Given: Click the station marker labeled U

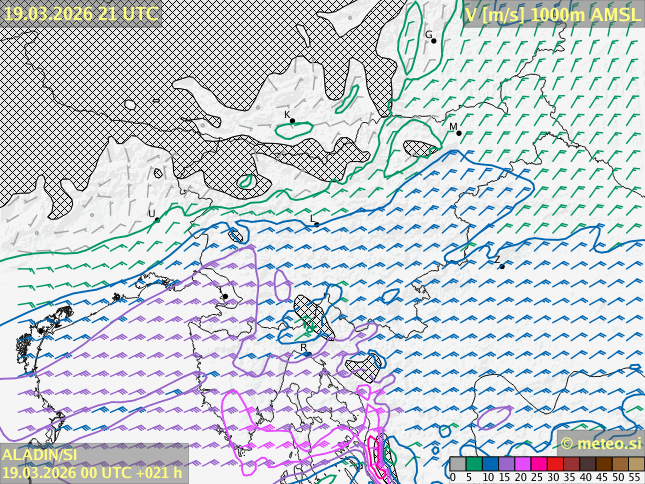Looking at the screenshot, I should (x=157, y=219).
